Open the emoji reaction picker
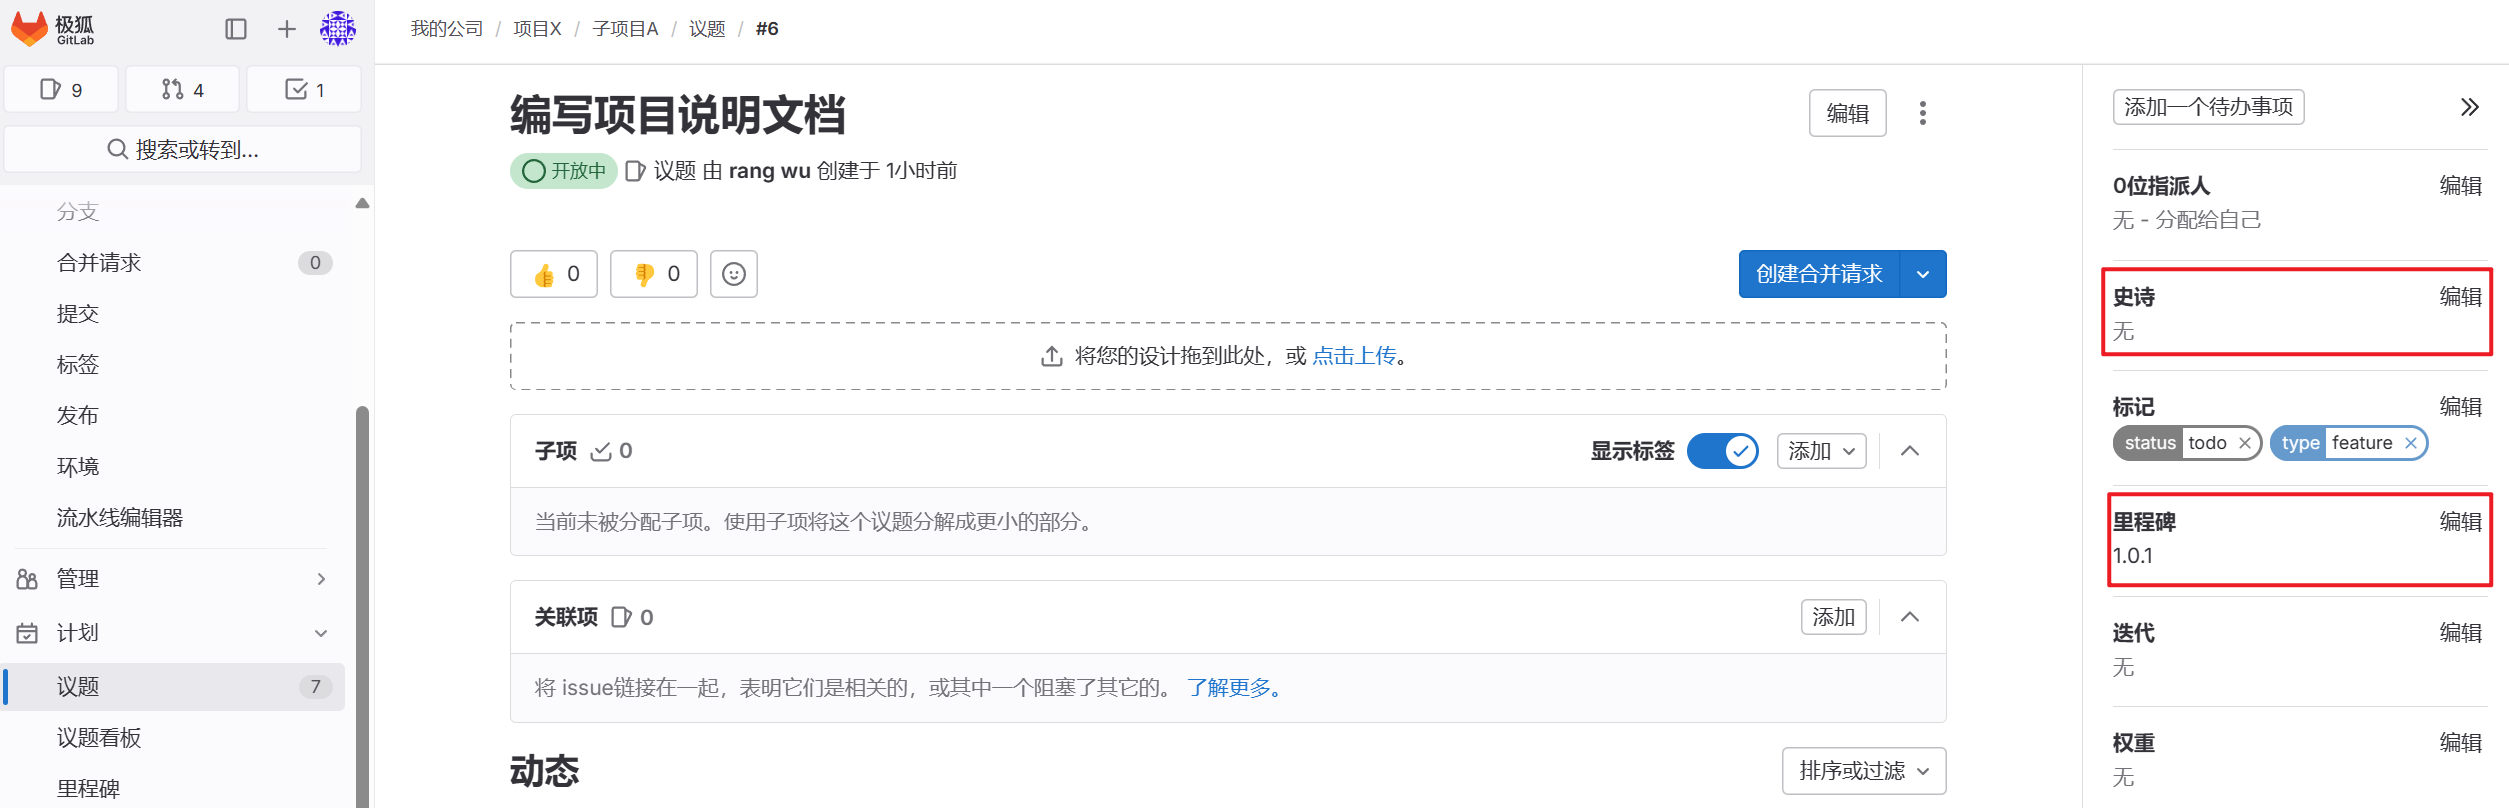 pos(734,274)
